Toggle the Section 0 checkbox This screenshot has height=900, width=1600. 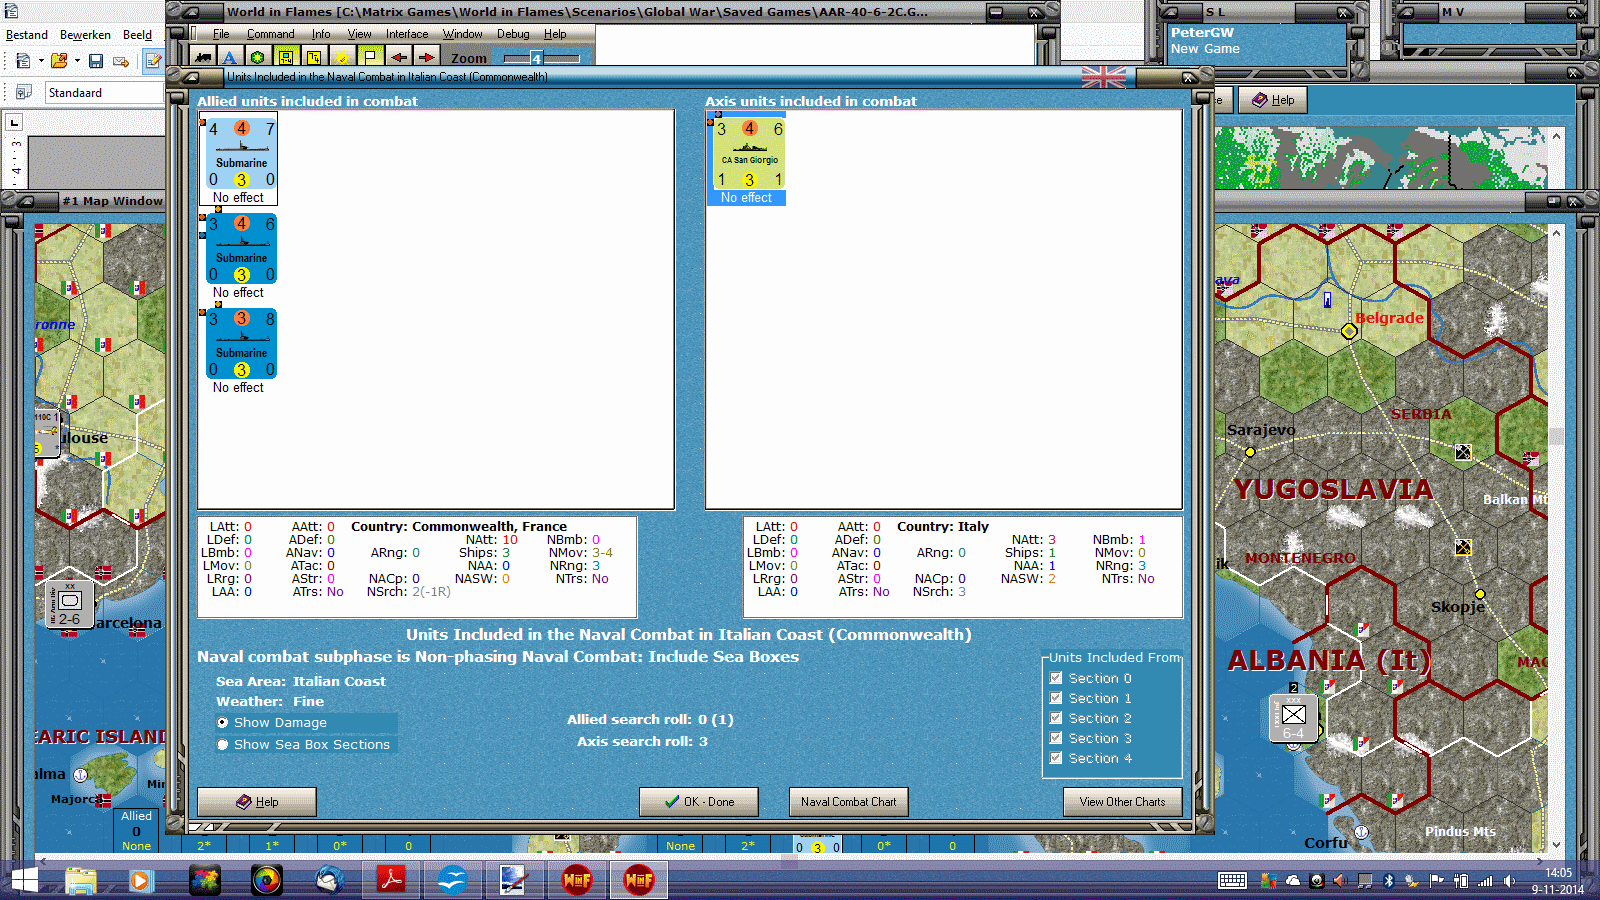(x=1056, y=678)
